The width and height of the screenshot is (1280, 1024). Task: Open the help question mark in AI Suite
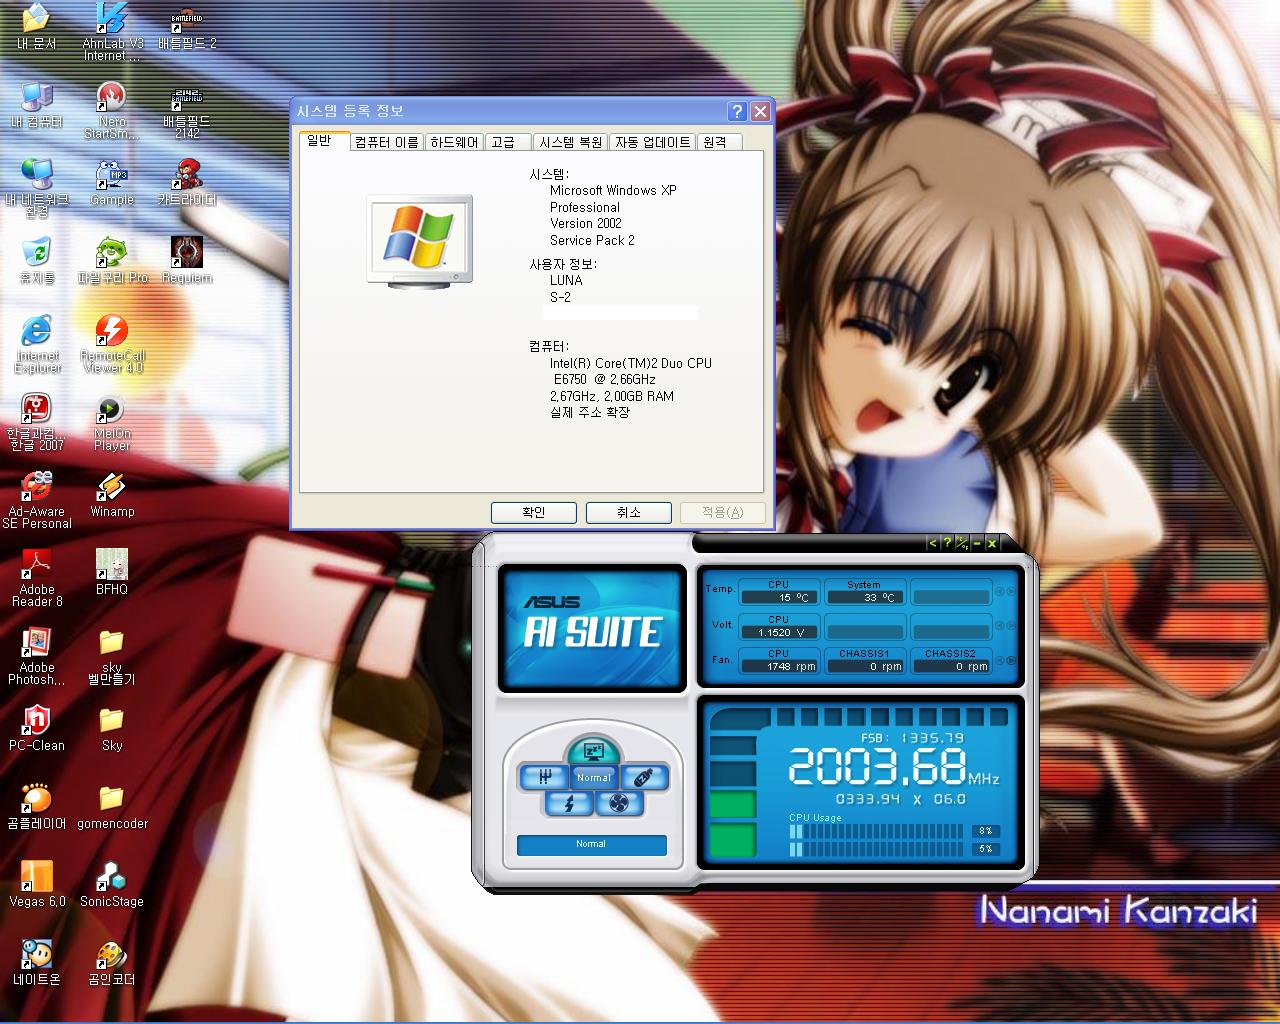click(x=947, y=543)
